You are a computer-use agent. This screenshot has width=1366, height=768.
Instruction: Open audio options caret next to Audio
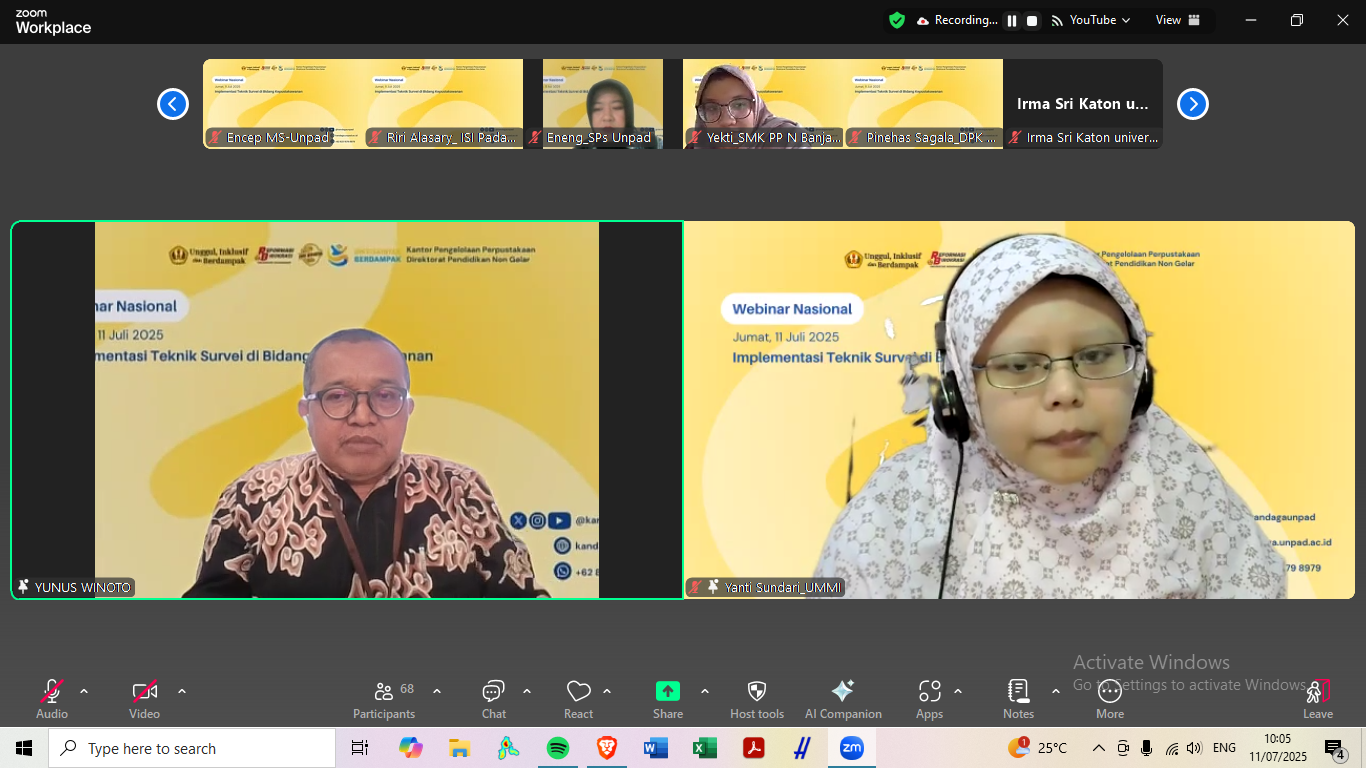pos(84,691)
